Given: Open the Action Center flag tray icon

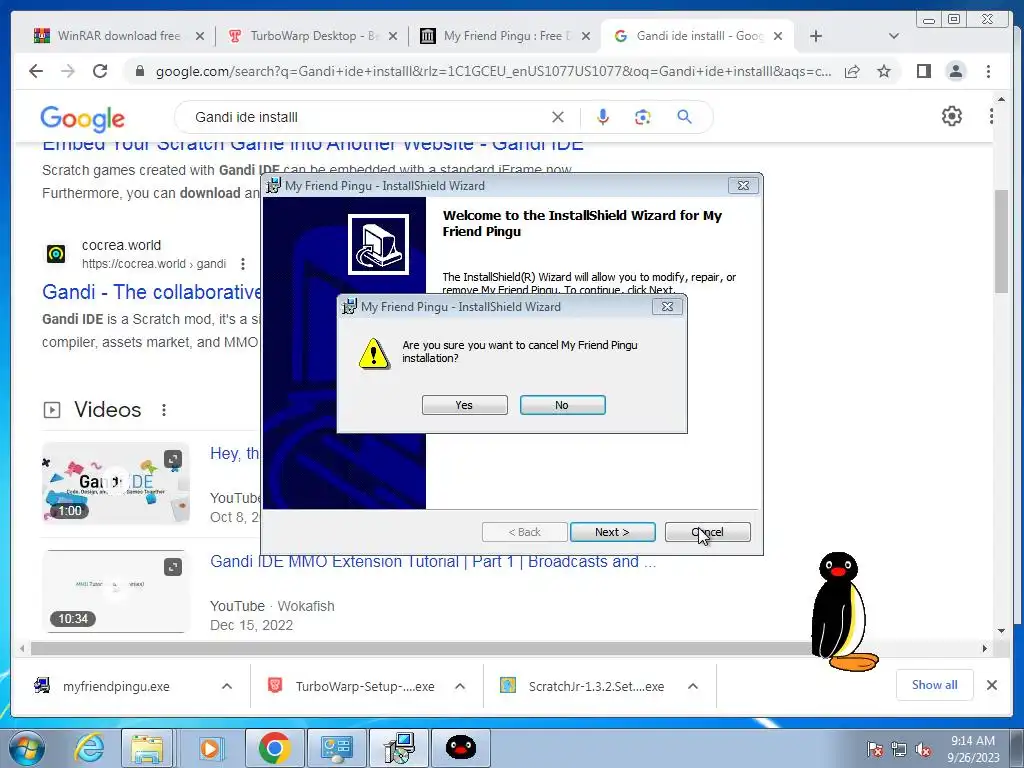Looking at the screenshot, I should (875, 749).
